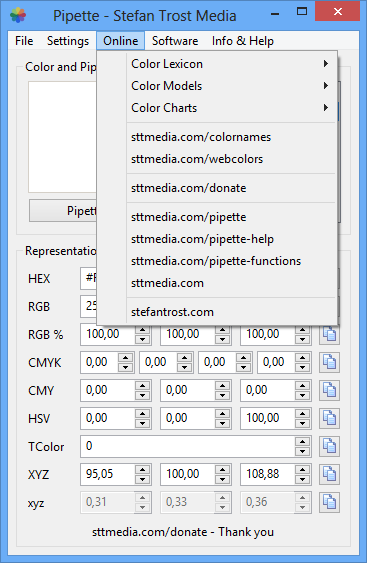Click the white color preview box
Viewport: 367px width, 563px height.
pyautogui.click(x=62, y=137)
